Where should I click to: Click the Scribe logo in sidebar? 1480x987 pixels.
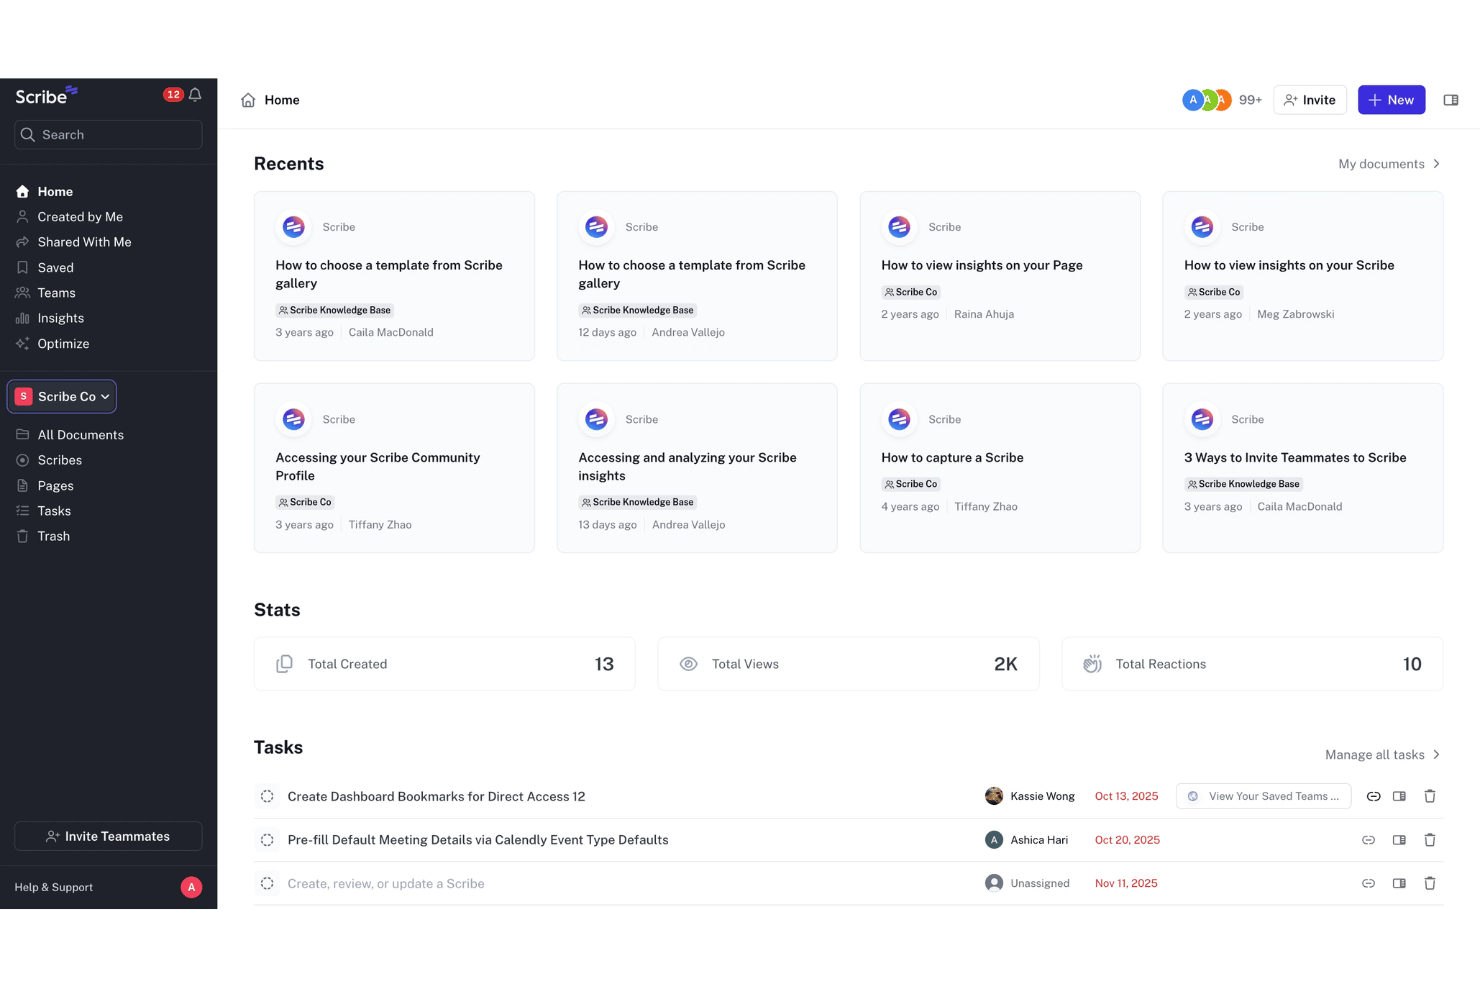click(46, 95)
